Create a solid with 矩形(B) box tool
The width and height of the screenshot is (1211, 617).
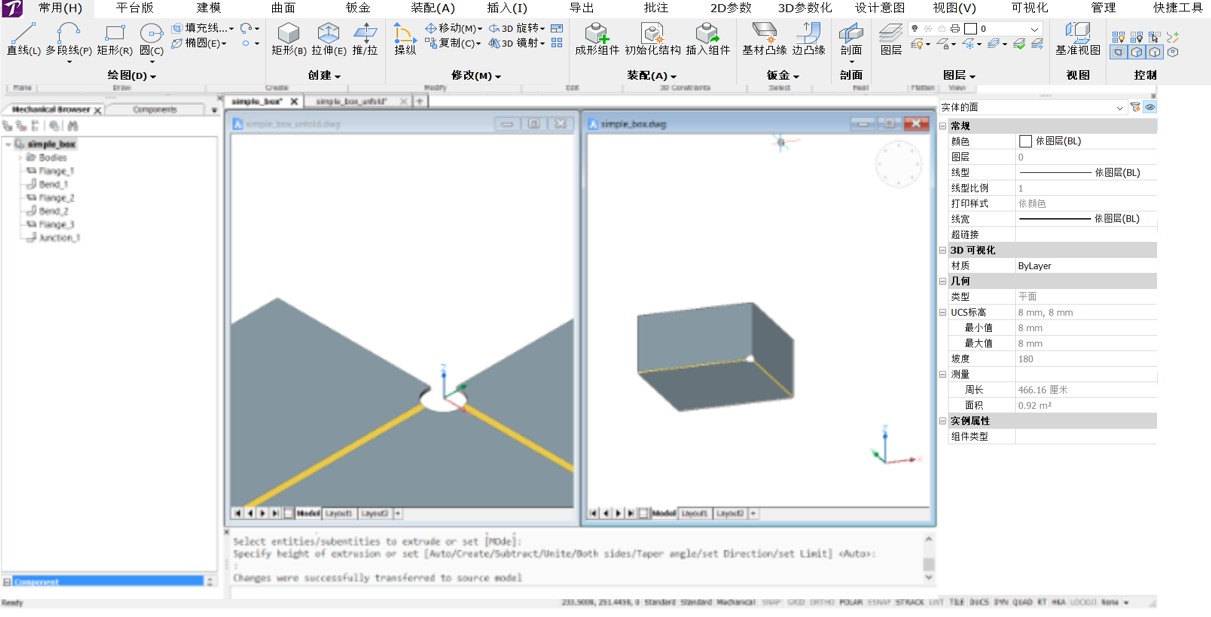click(x=289, y=40)
